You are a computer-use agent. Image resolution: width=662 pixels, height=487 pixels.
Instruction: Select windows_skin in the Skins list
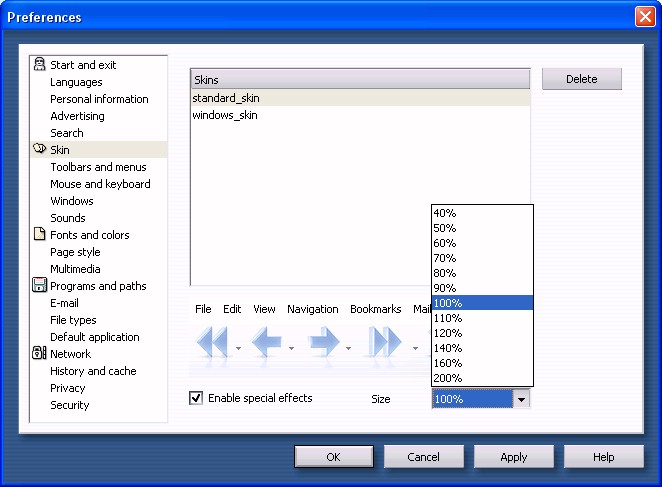pos(225,115)
